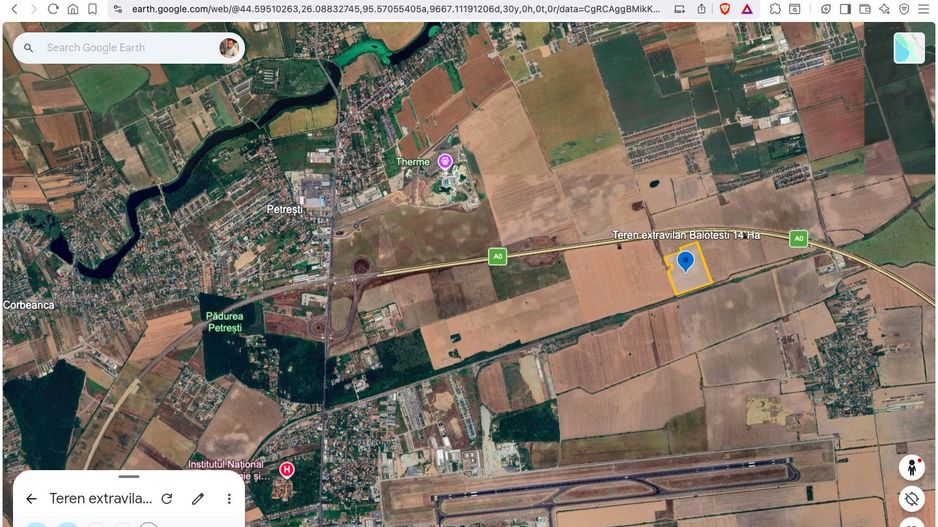The width and height of the screenshot is (938, 527).
Task: Reload the Google Earth page
Action: tap(53, 9)
